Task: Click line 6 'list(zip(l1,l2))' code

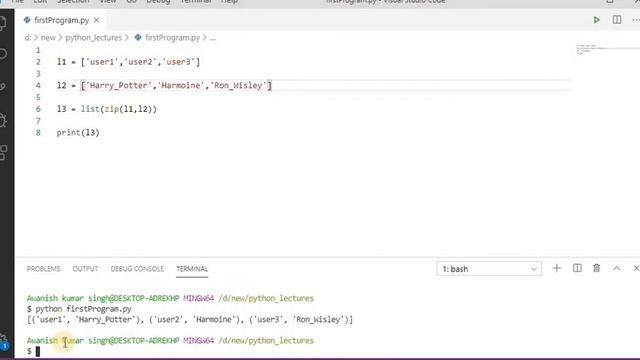Action: click(119, 109)
